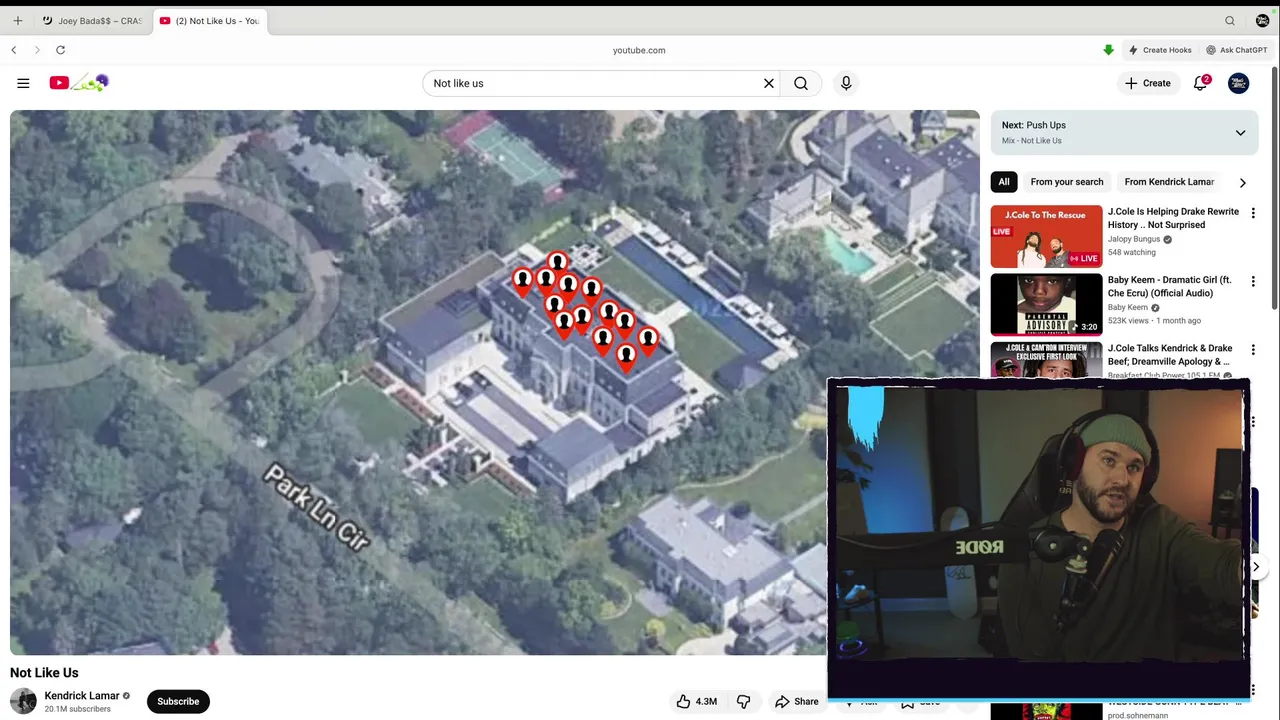Open the notifications bell
Viewport: 1280px width, 720px height.
tap(1201, 83)
